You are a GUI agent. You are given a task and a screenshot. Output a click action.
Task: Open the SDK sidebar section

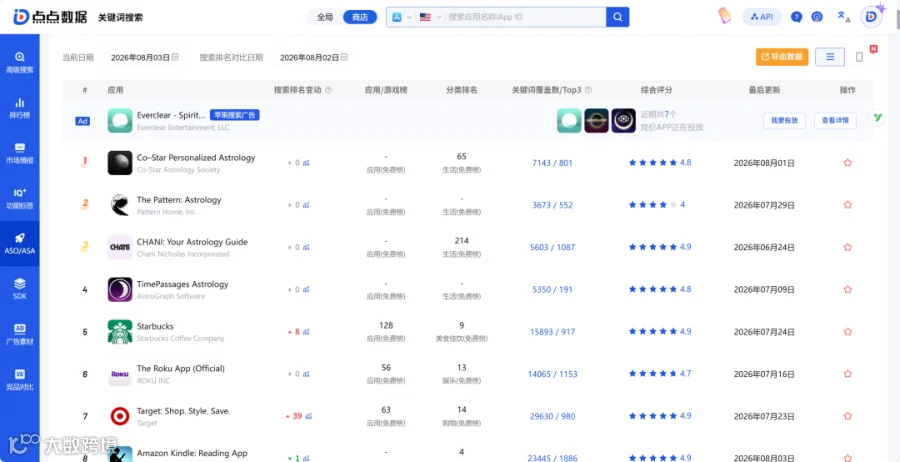20,289
